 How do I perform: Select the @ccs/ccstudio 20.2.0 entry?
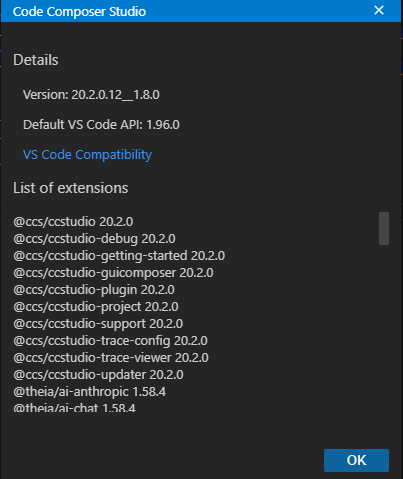(x=73, y=222)
